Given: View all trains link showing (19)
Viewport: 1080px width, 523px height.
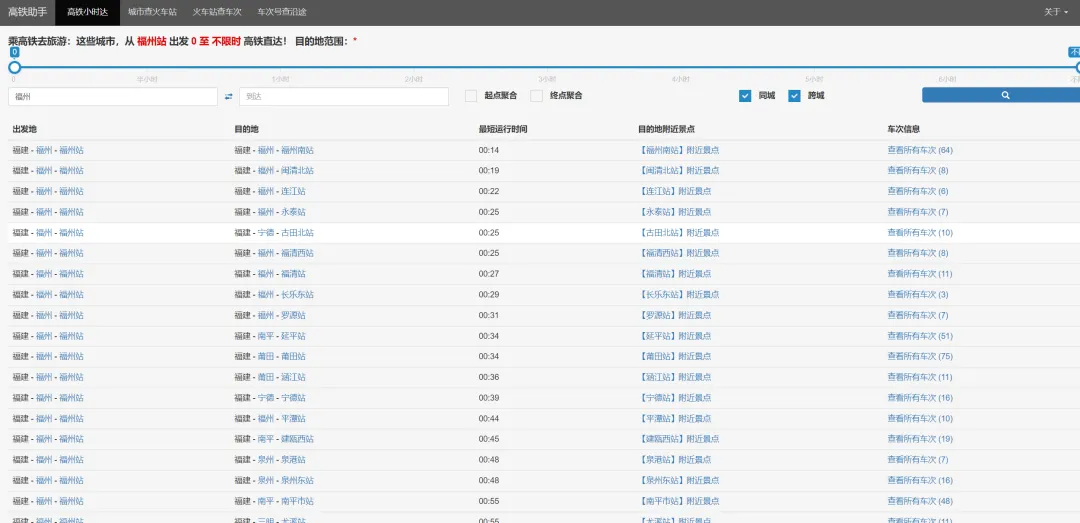Looking at the screenshot, I should [x=920, y=439].
